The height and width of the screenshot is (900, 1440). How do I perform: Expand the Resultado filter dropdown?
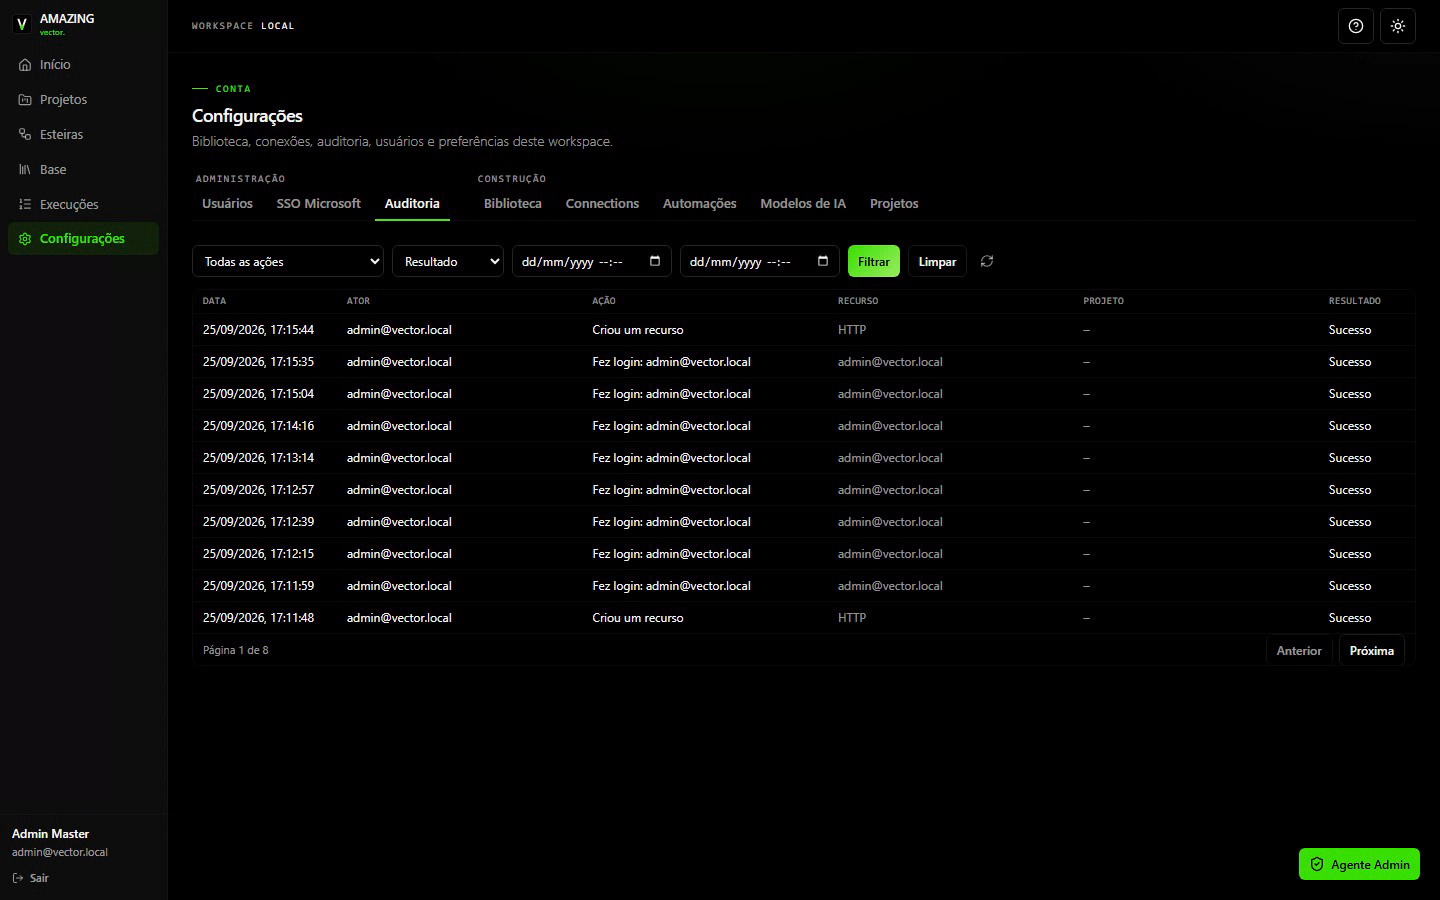click(448, 261)
